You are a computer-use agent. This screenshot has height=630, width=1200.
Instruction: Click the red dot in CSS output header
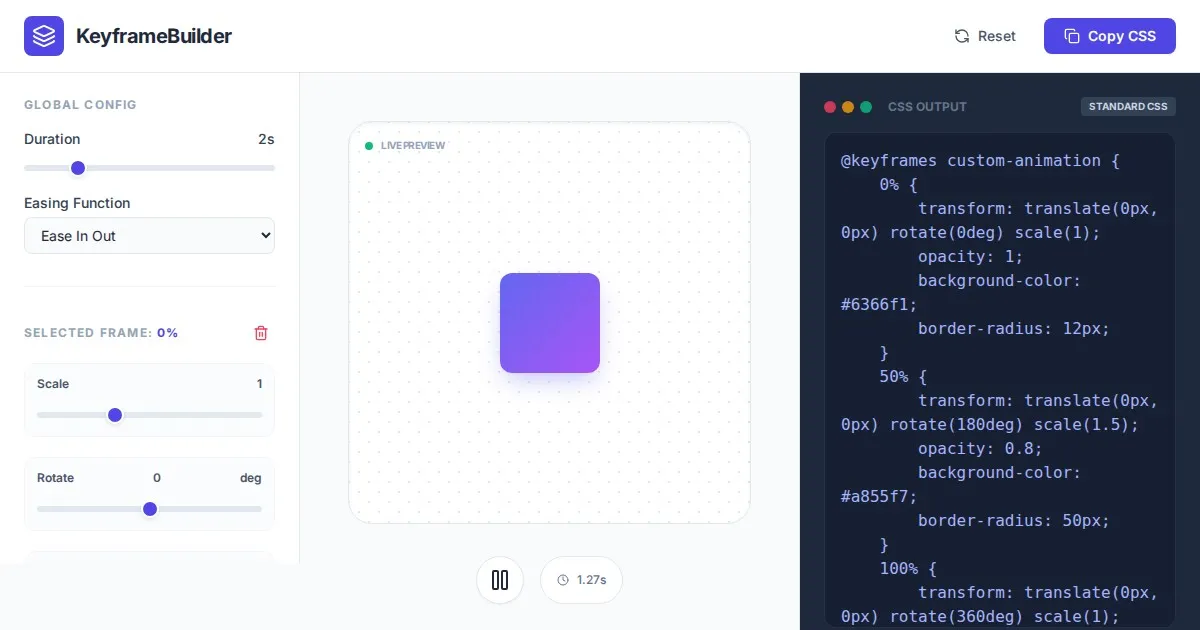point(830,107)
